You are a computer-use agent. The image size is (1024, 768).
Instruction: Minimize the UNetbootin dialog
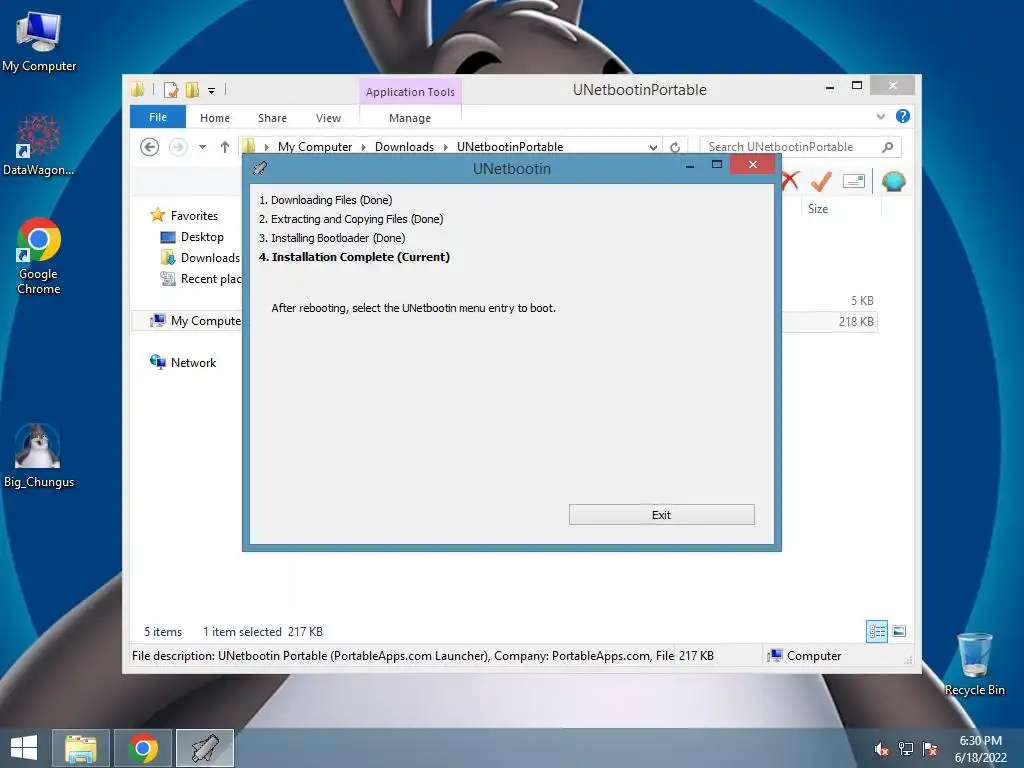coord(690,166)
